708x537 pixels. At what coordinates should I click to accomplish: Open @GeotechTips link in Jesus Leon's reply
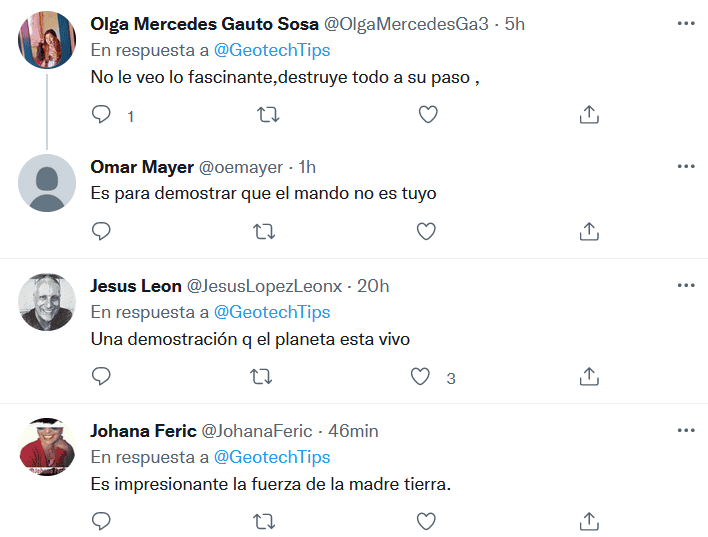pos(272,313)
